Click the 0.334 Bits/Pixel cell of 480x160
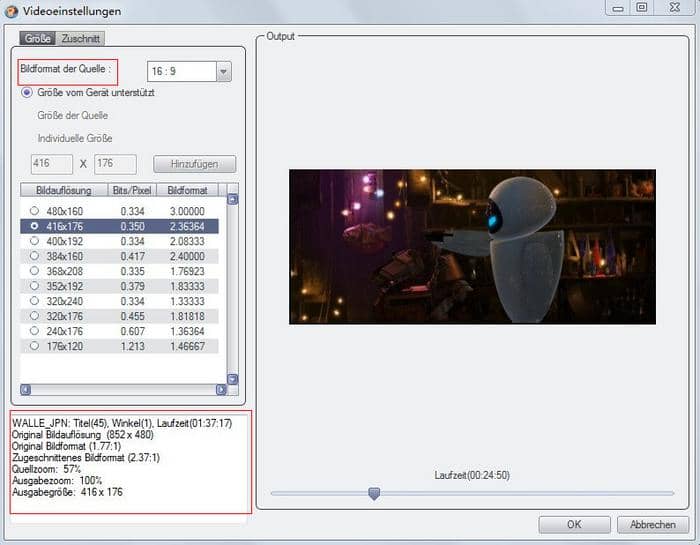Viewport: 700px width, 545px height. pos(132,211)
